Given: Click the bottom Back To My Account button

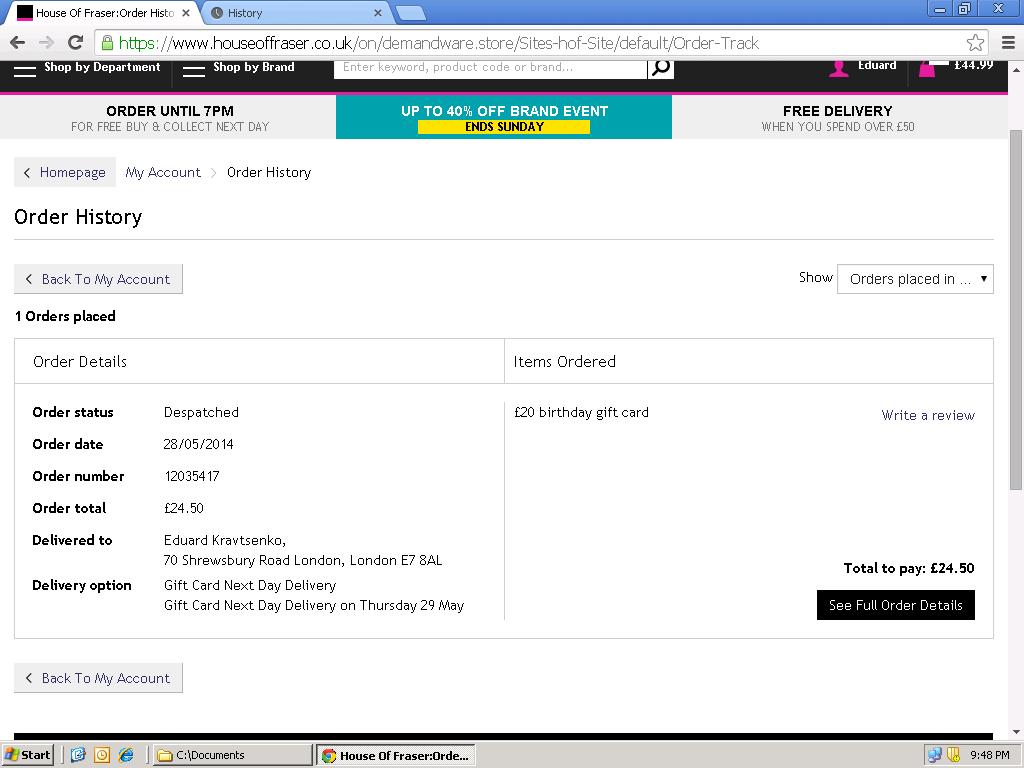Looking at the screenshot, I should point(98,678).
